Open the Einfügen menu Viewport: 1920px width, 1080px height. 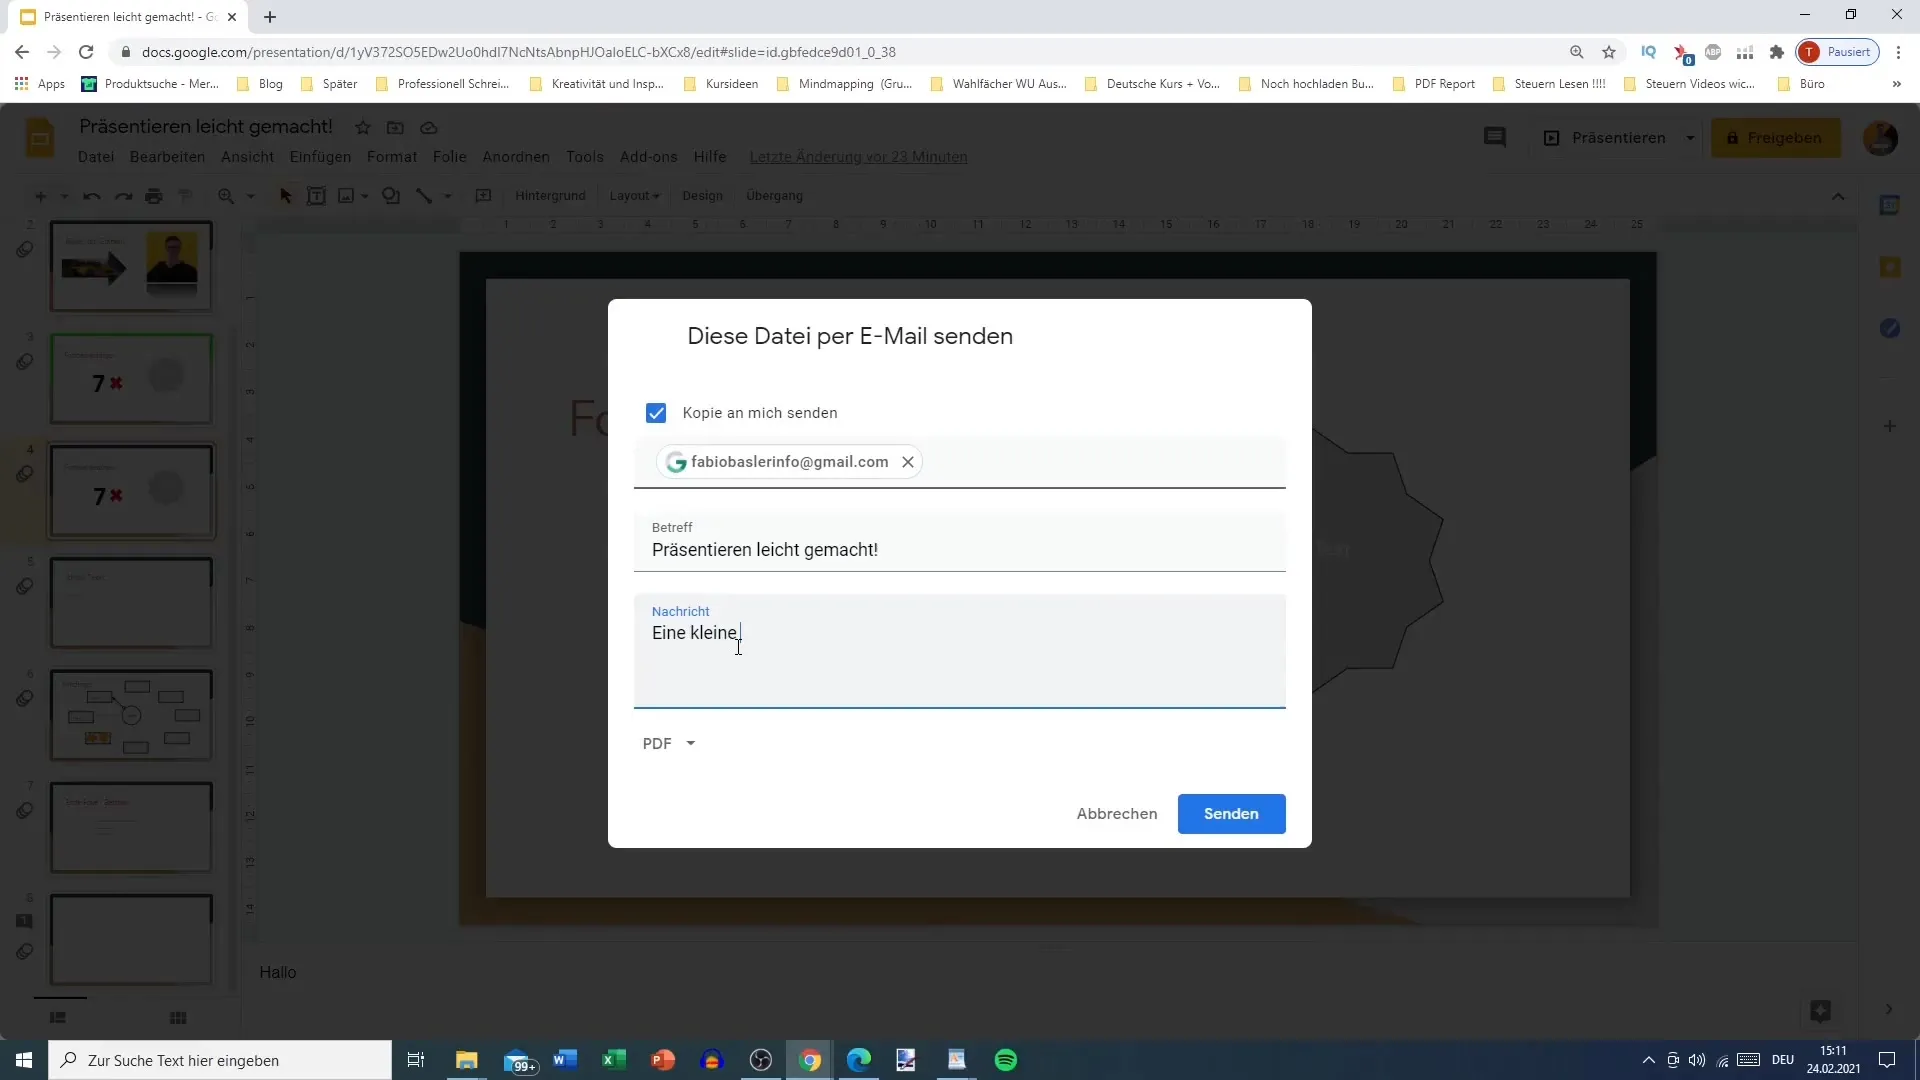[x=320, y=157]
